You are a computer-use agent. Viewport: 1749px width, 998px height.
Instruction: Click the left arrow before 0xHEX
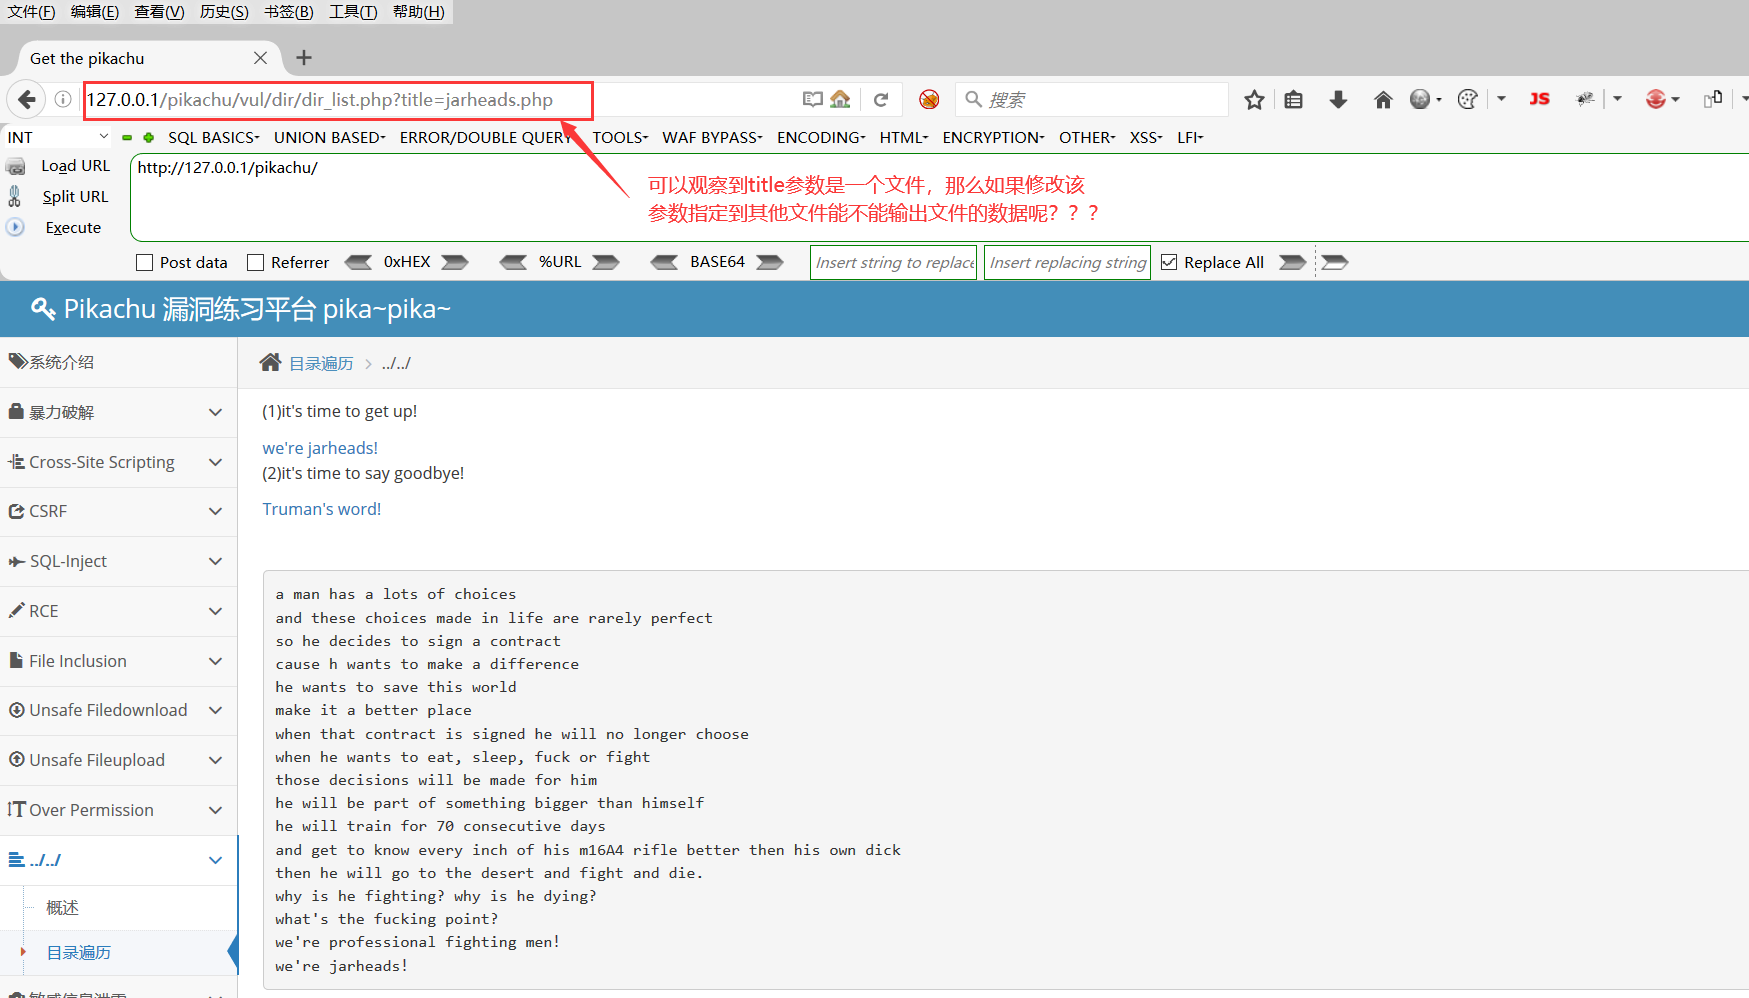[358, 262]
